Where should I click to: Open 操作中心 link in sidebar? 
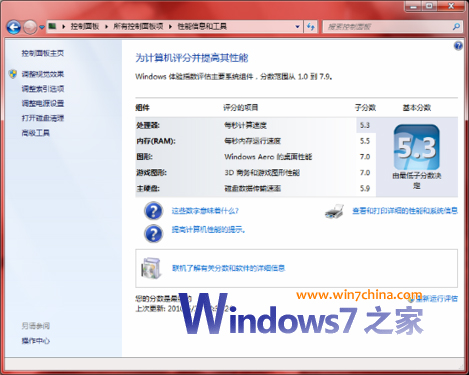(x=36, y=341)
